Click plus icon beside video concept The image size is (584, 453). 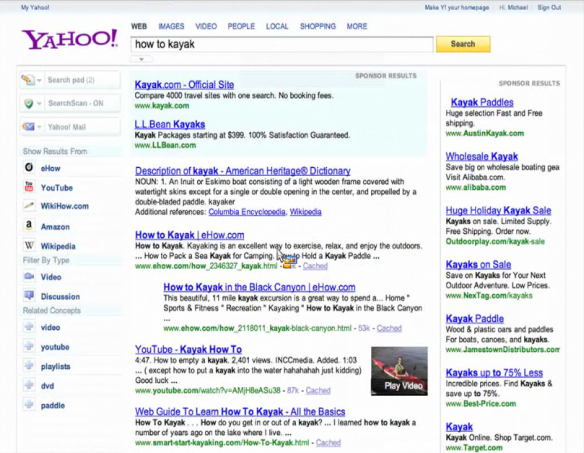(29, 327)
